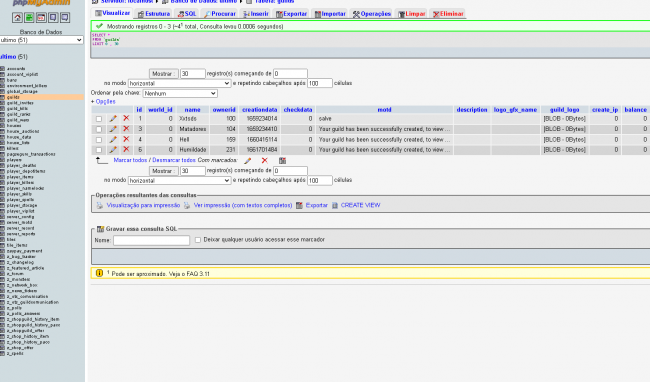
Task: Click the table icon beside accounts in sidebar
Action: click(2, 69)
